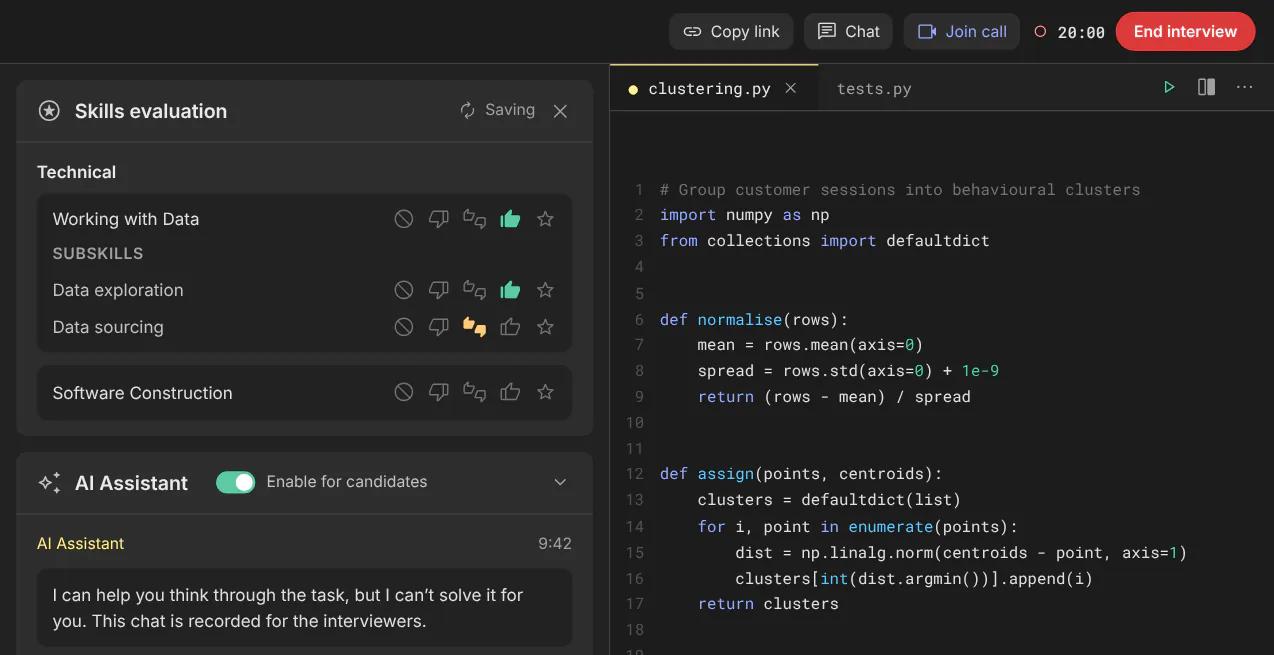Viewport: 1274px width, 655px height.
Task: End the interview
Action: (1185, 31)
